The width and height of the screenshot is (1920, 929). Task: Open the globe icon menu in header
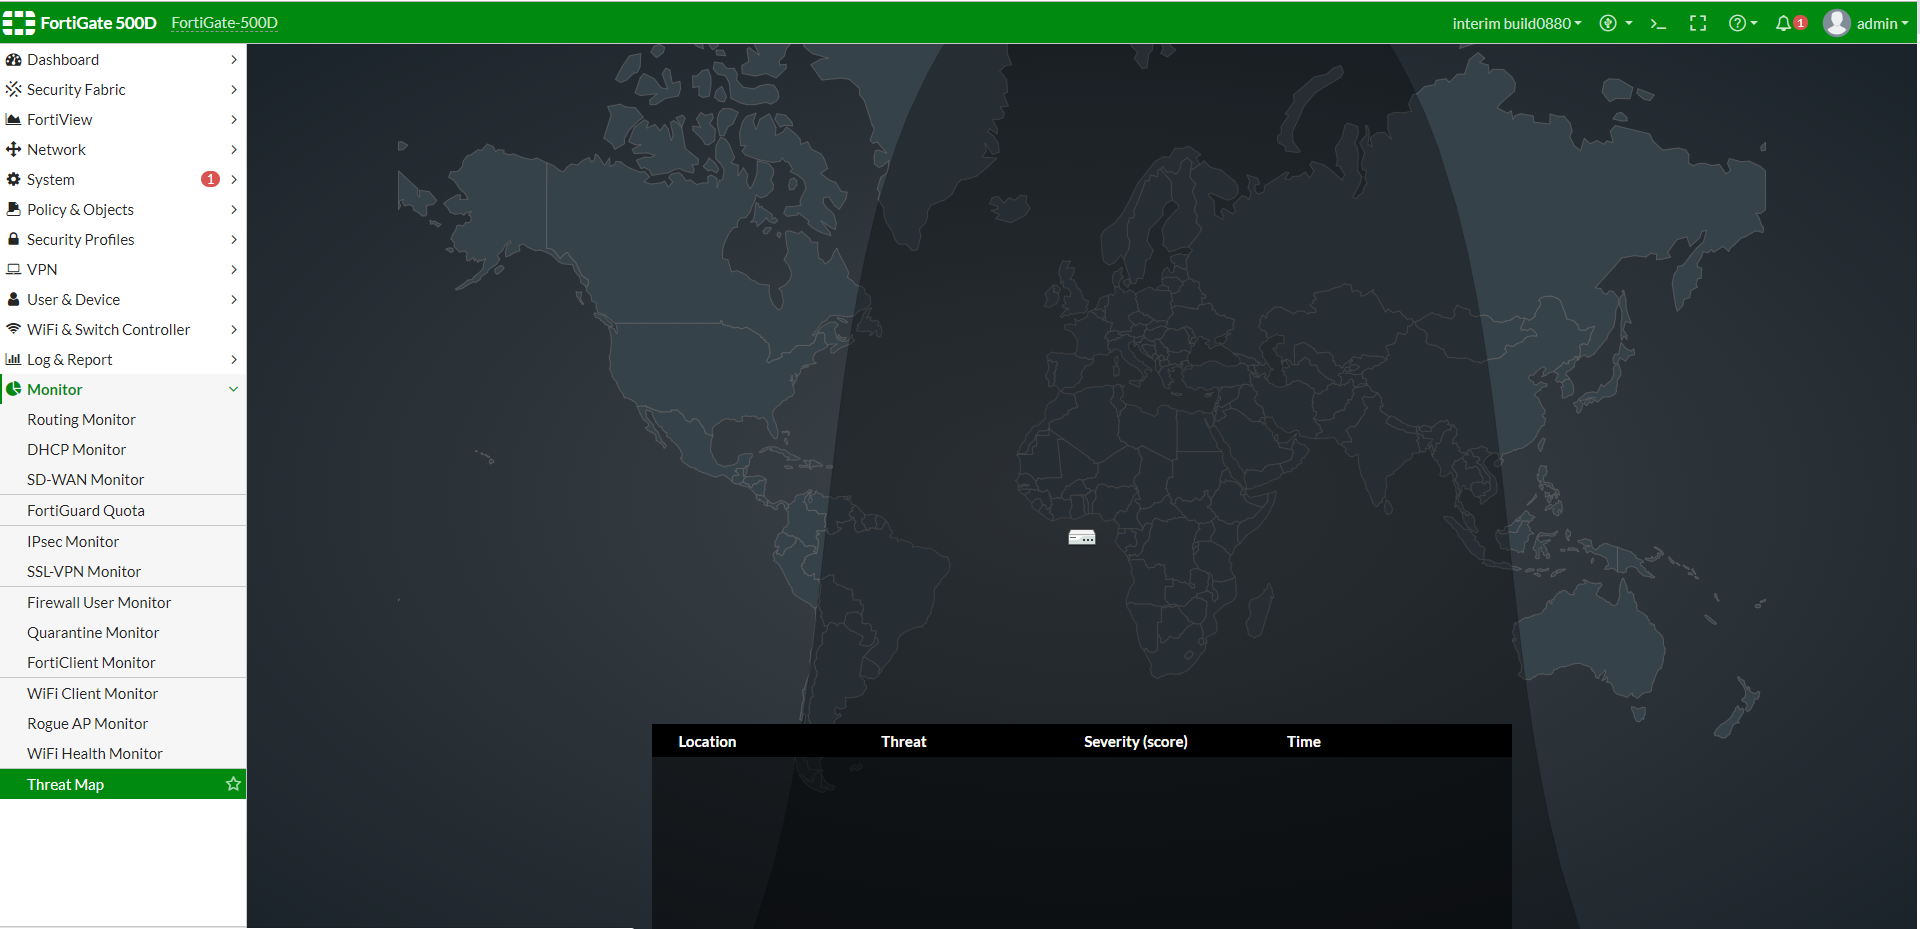pyautogui.click(x=1615, y=24)
